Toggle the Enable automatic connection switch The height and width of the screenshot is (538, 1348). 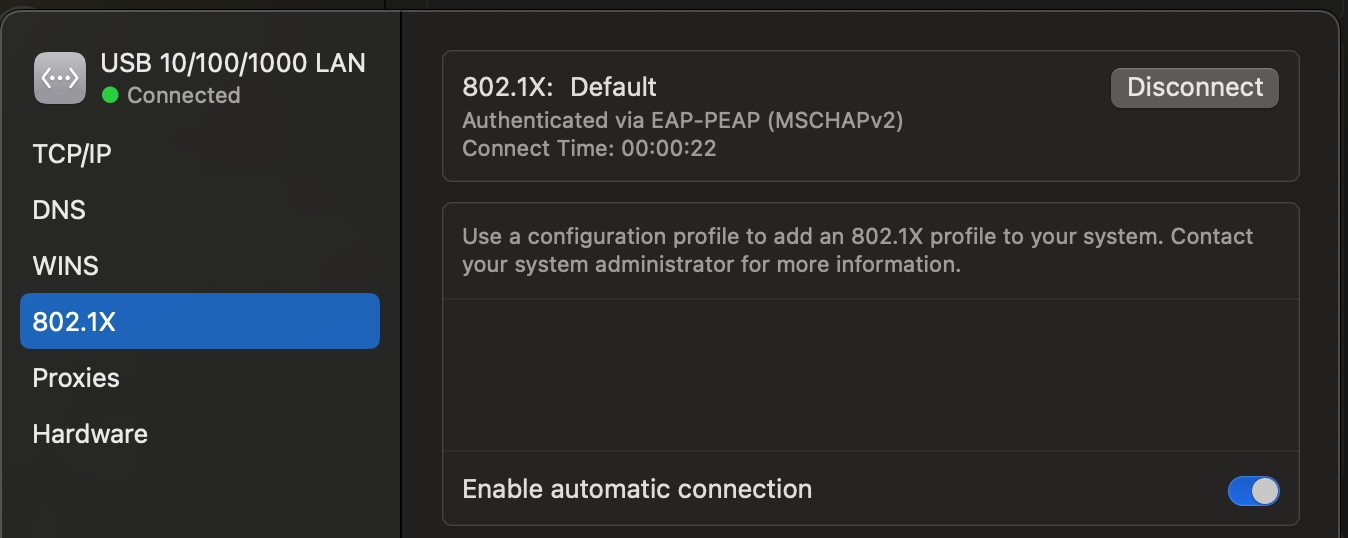click(x=1253, y=490)
